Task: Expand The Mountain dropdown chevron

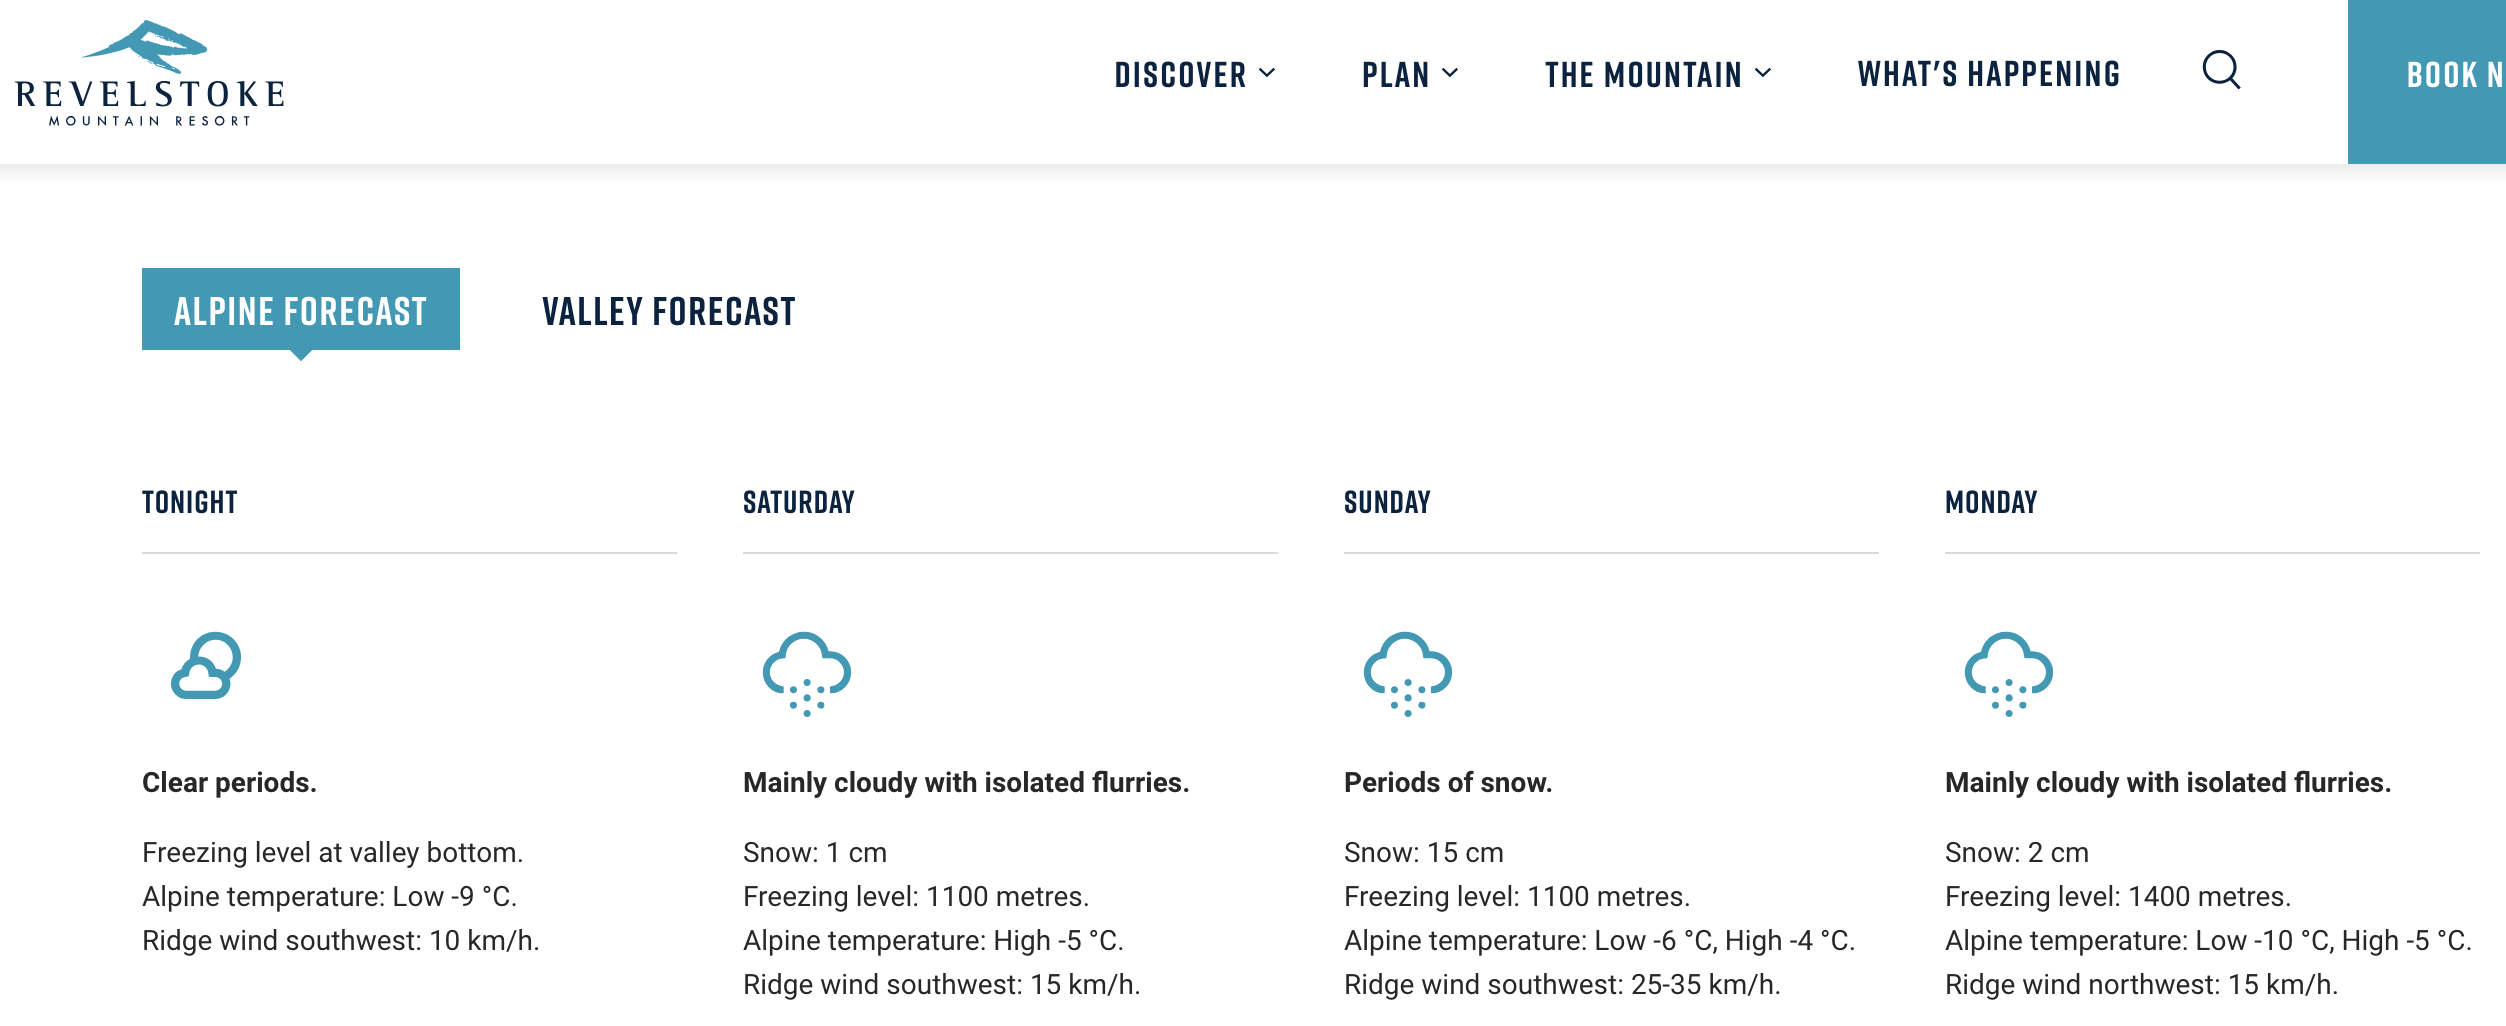Action: 1763,73
